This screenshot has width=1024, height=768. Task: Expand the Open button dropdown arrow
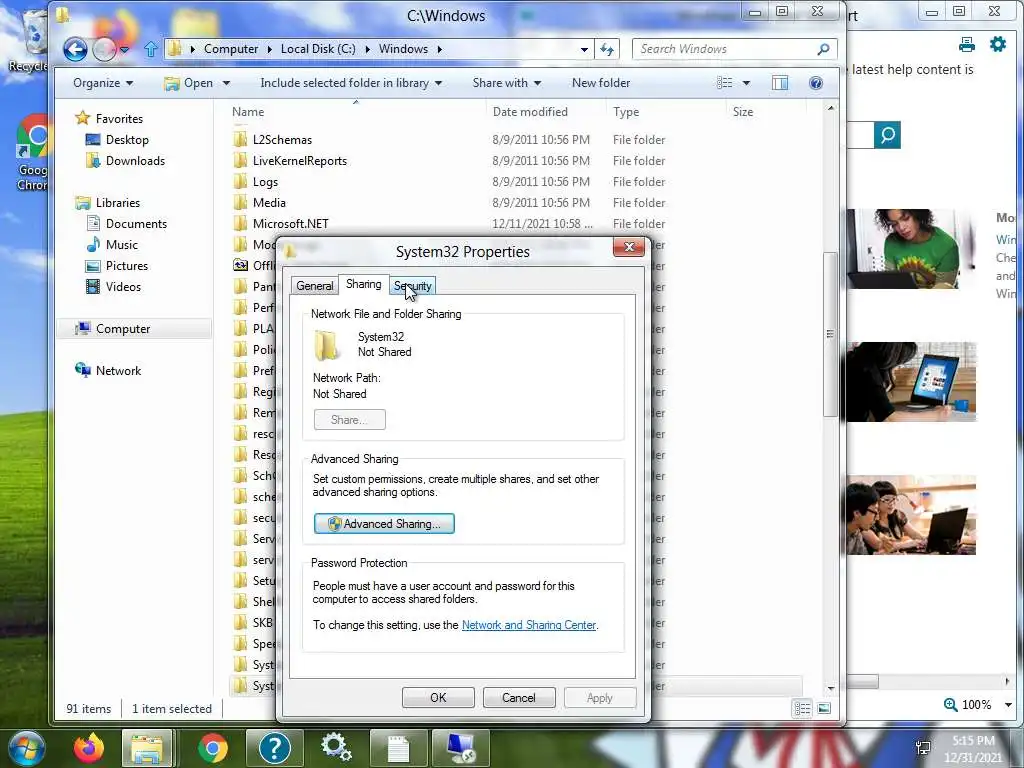[227, 83]
